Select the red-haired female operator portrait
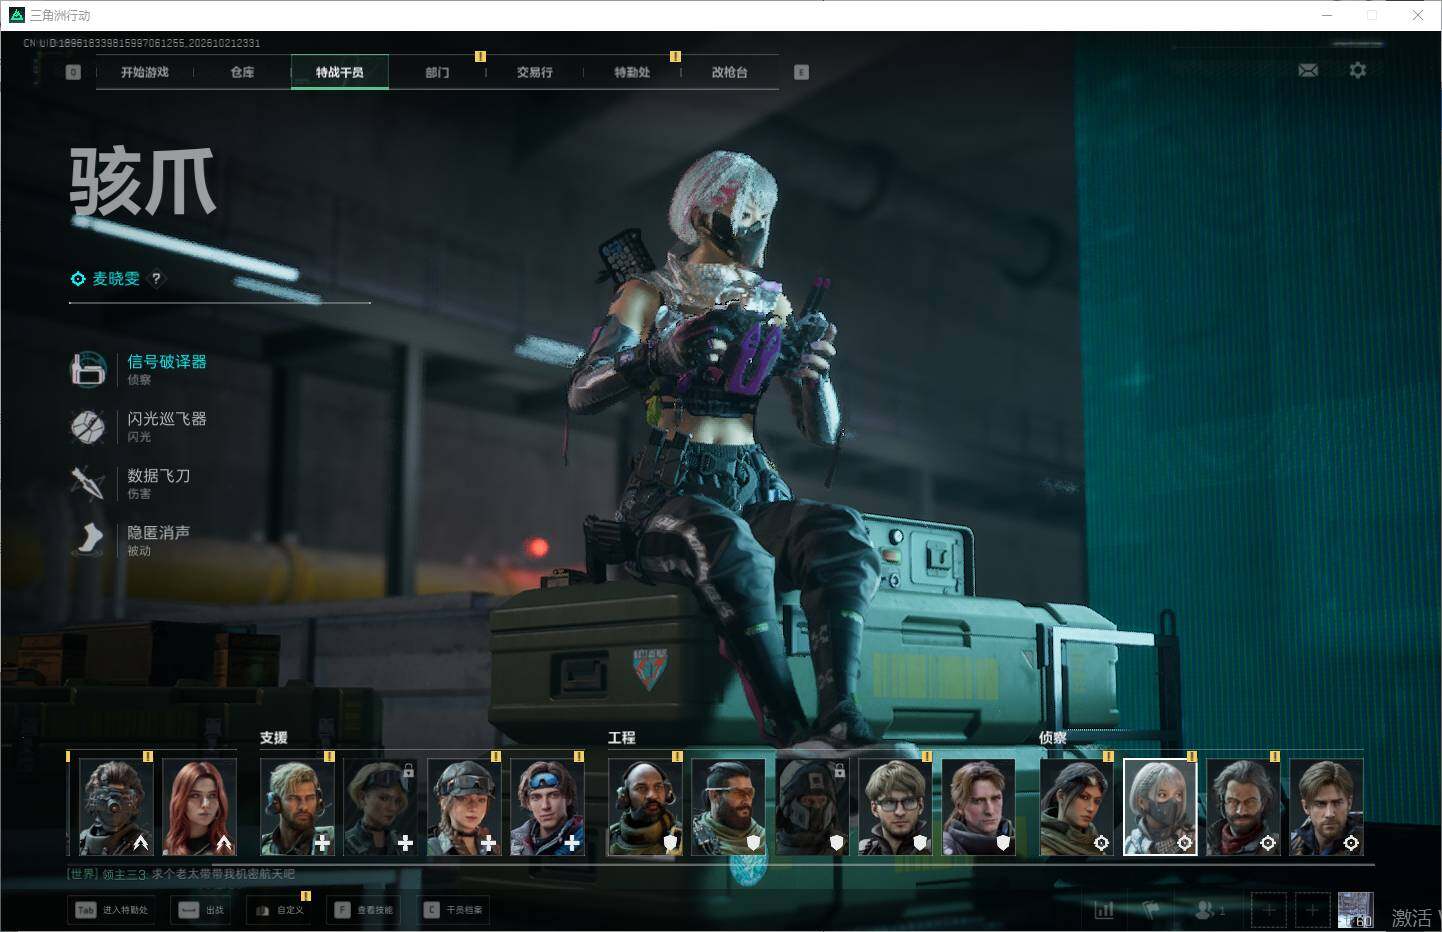The height and width of the screenshot is (932, 1442). click(x=199, y=807)
